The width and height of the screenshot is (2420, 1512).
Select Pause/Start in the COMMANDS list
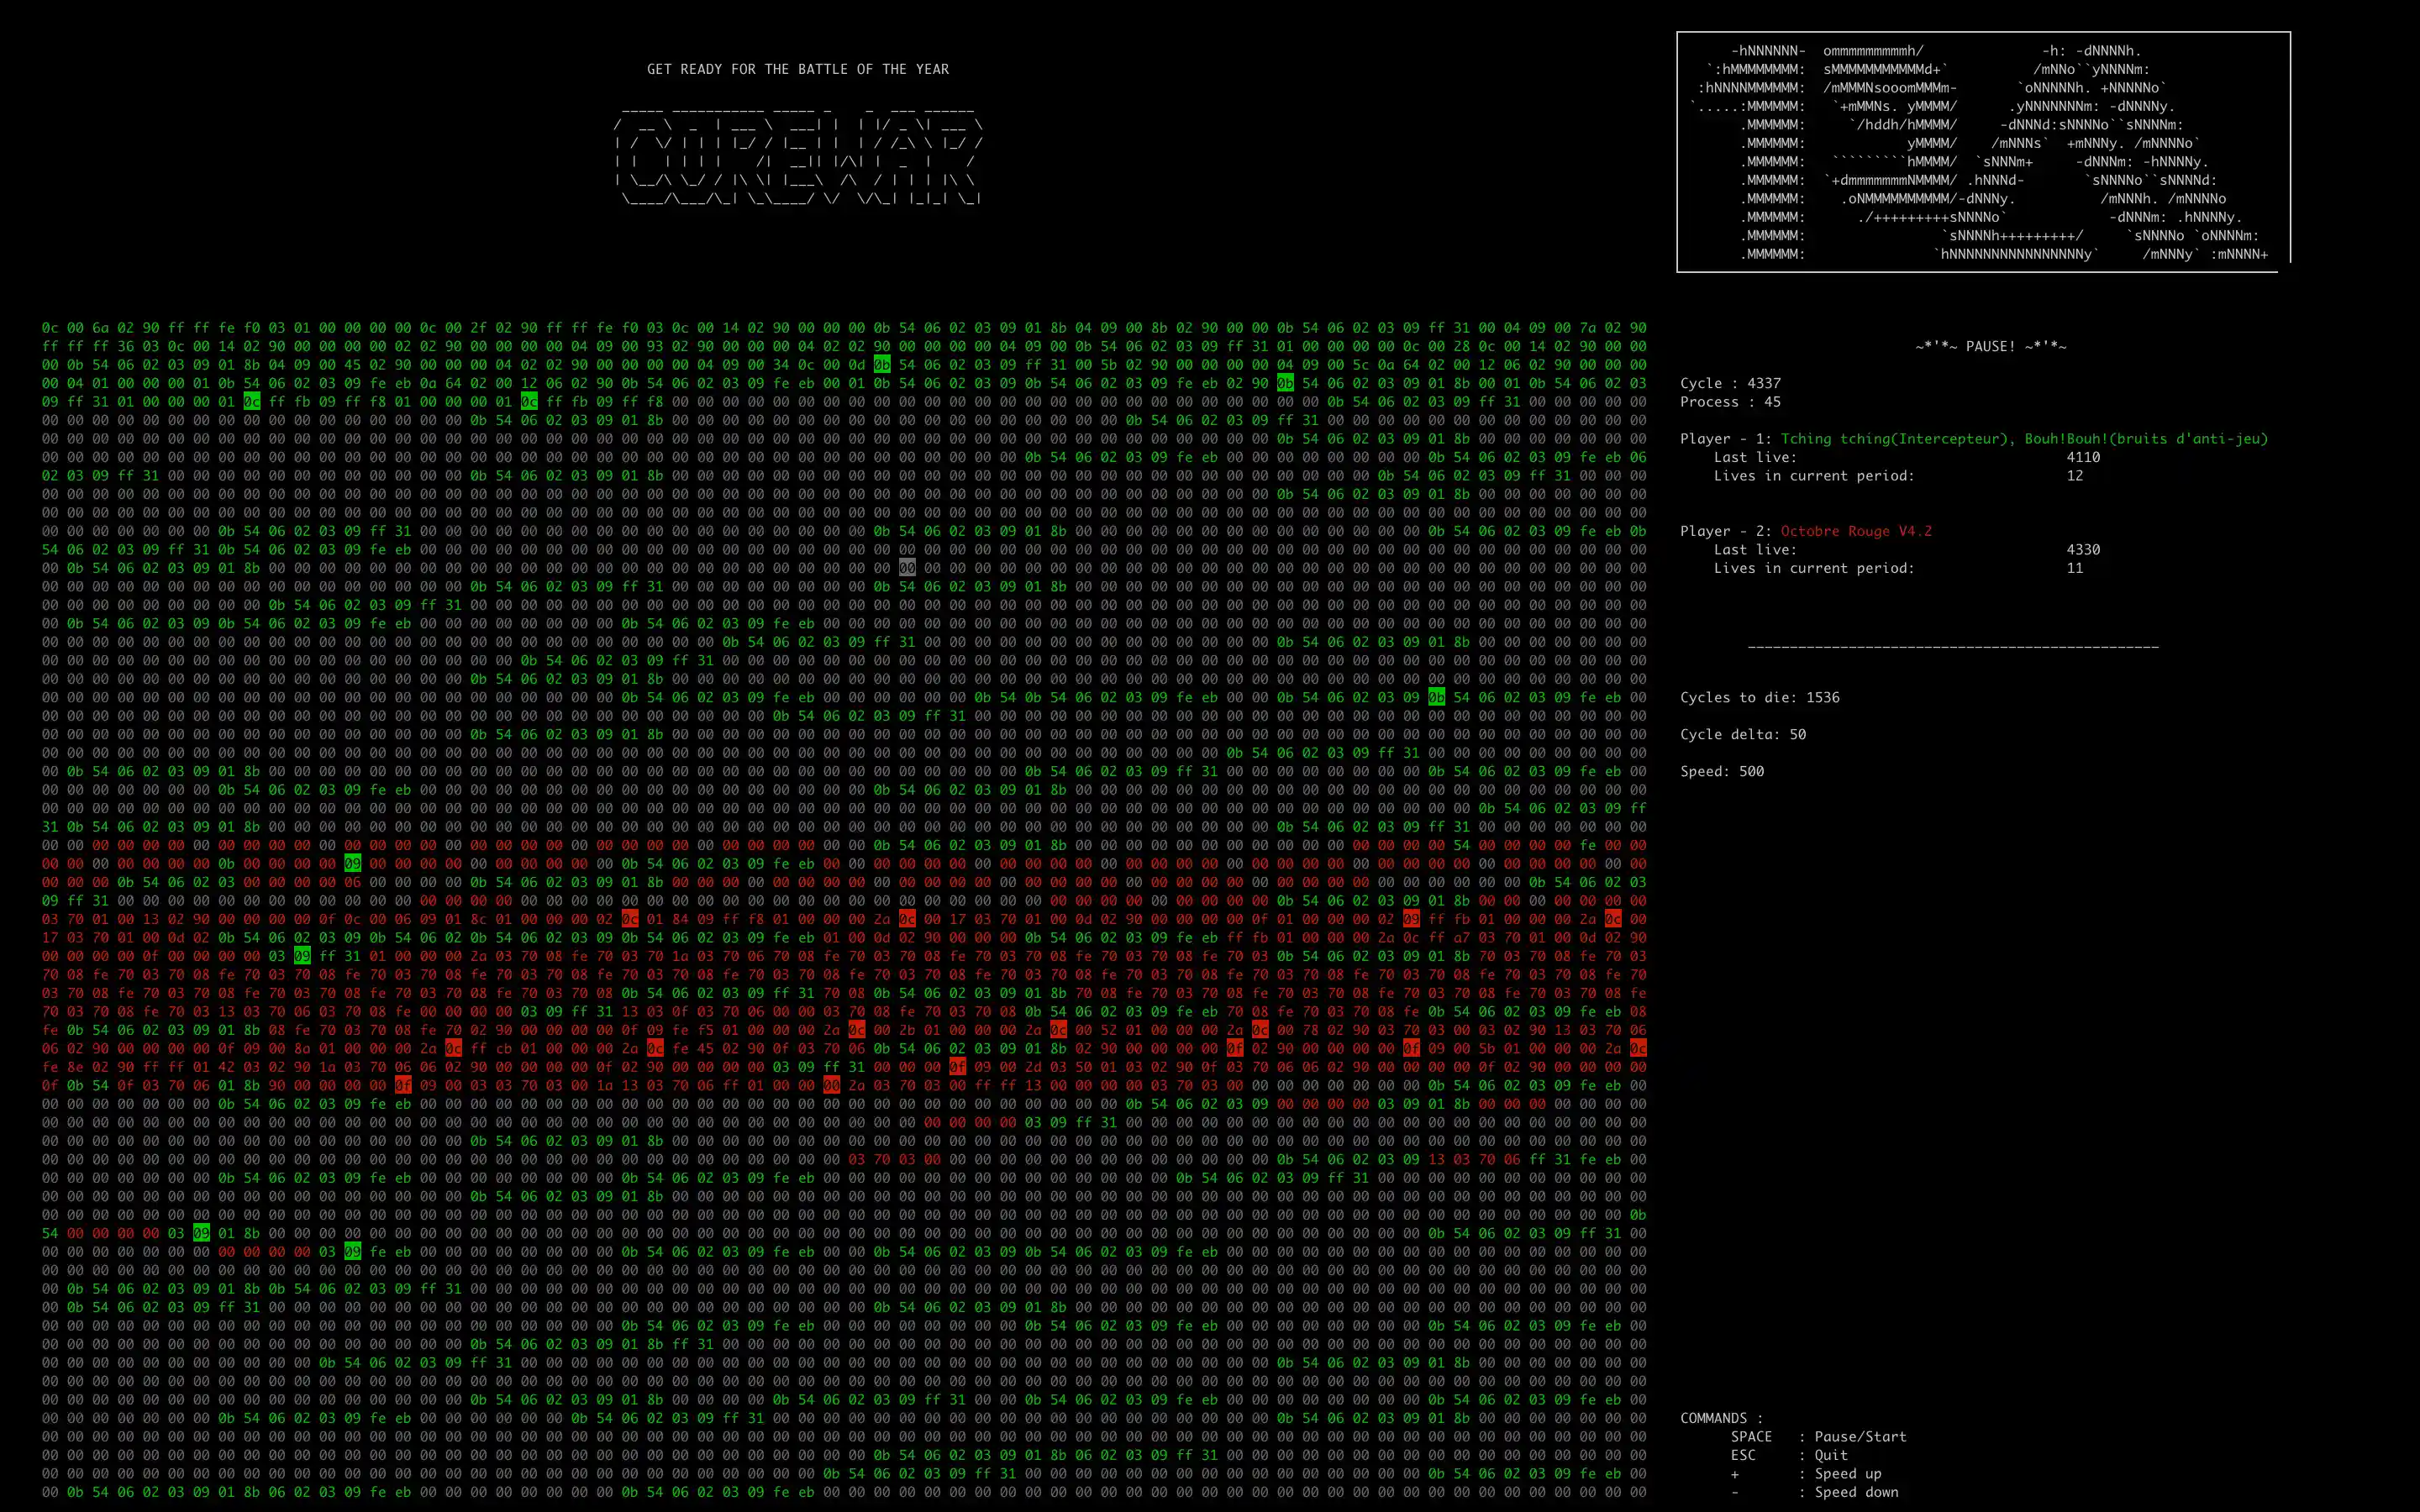(1863, 1436)
